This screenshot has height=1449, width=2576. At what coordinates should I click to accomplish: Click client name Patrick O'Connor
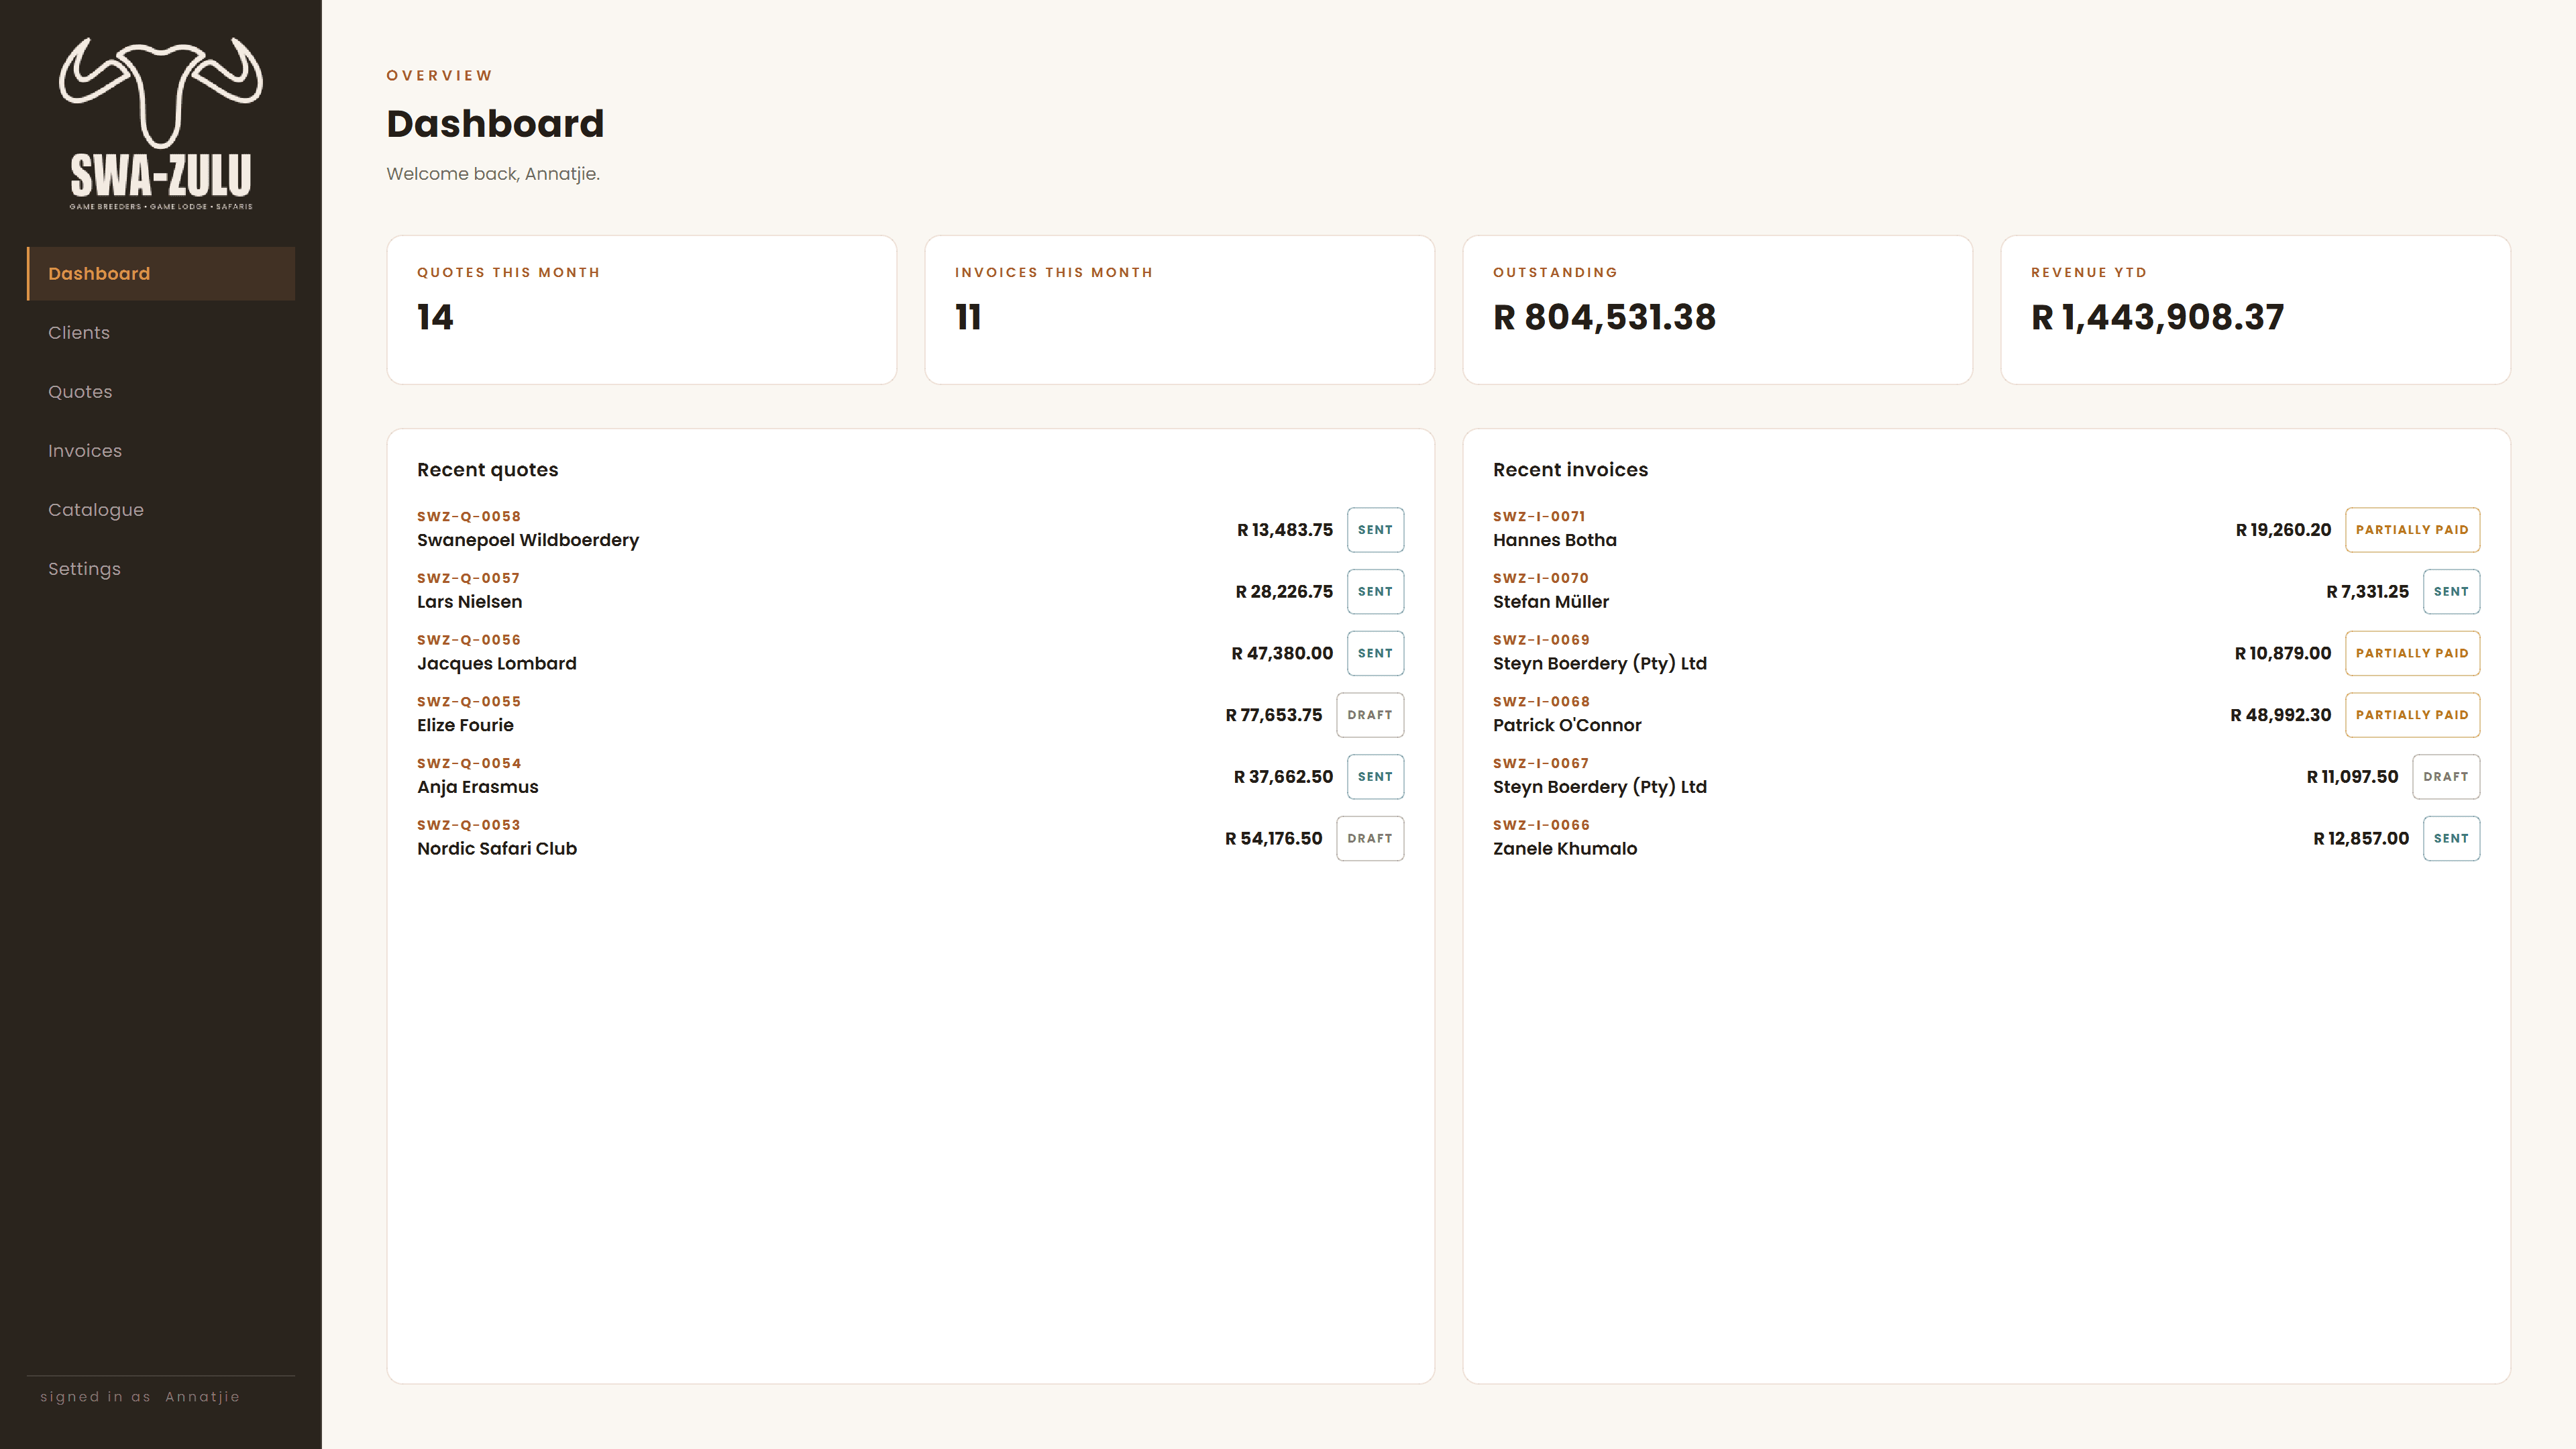coord(1567,725)
